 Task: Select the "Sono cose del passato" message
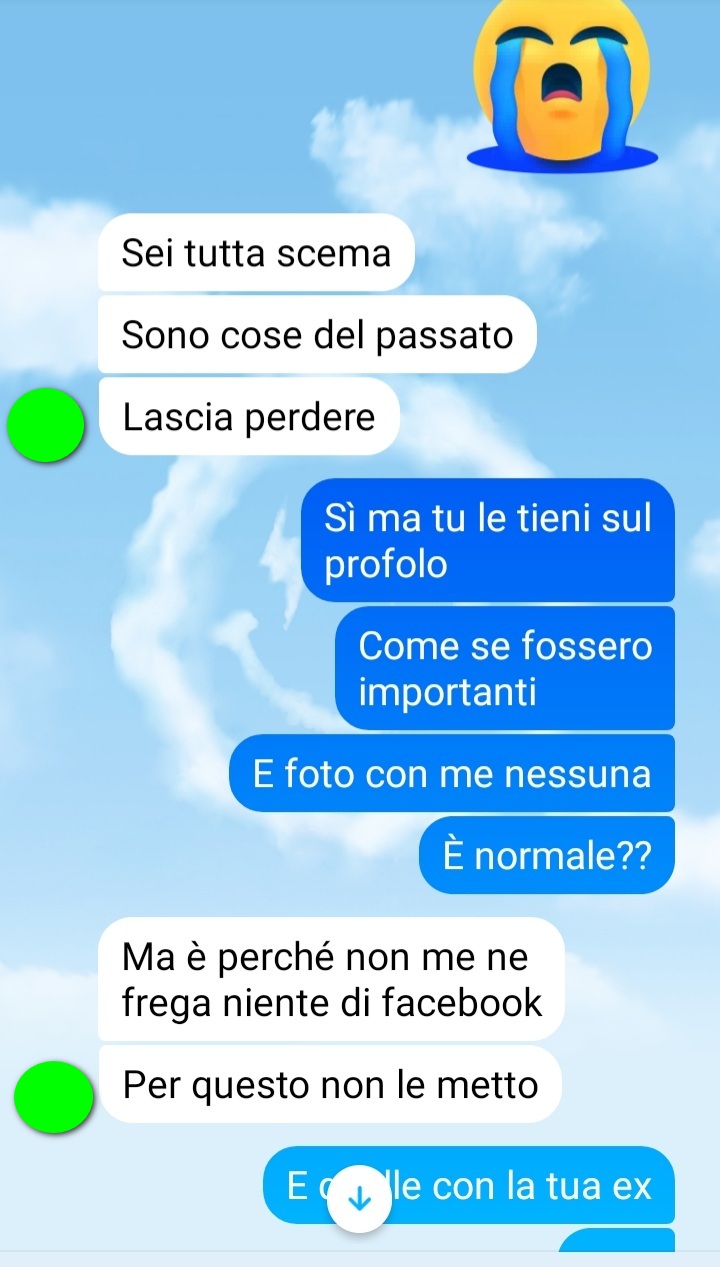[x=317, y=335]
